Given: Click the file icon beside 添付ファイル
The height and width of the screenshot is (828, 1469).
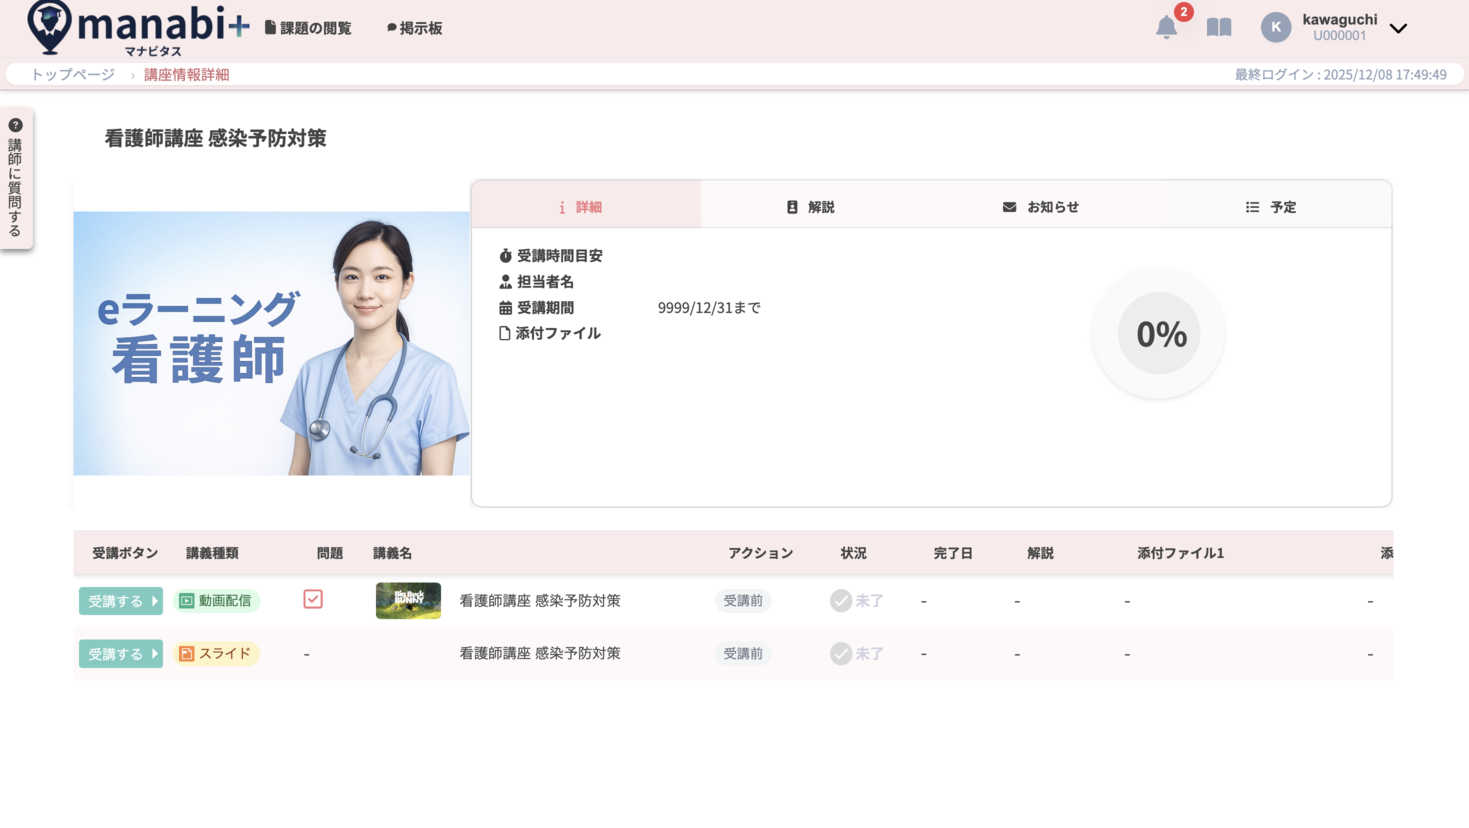Looking at the screenshot, I should 505,333.
